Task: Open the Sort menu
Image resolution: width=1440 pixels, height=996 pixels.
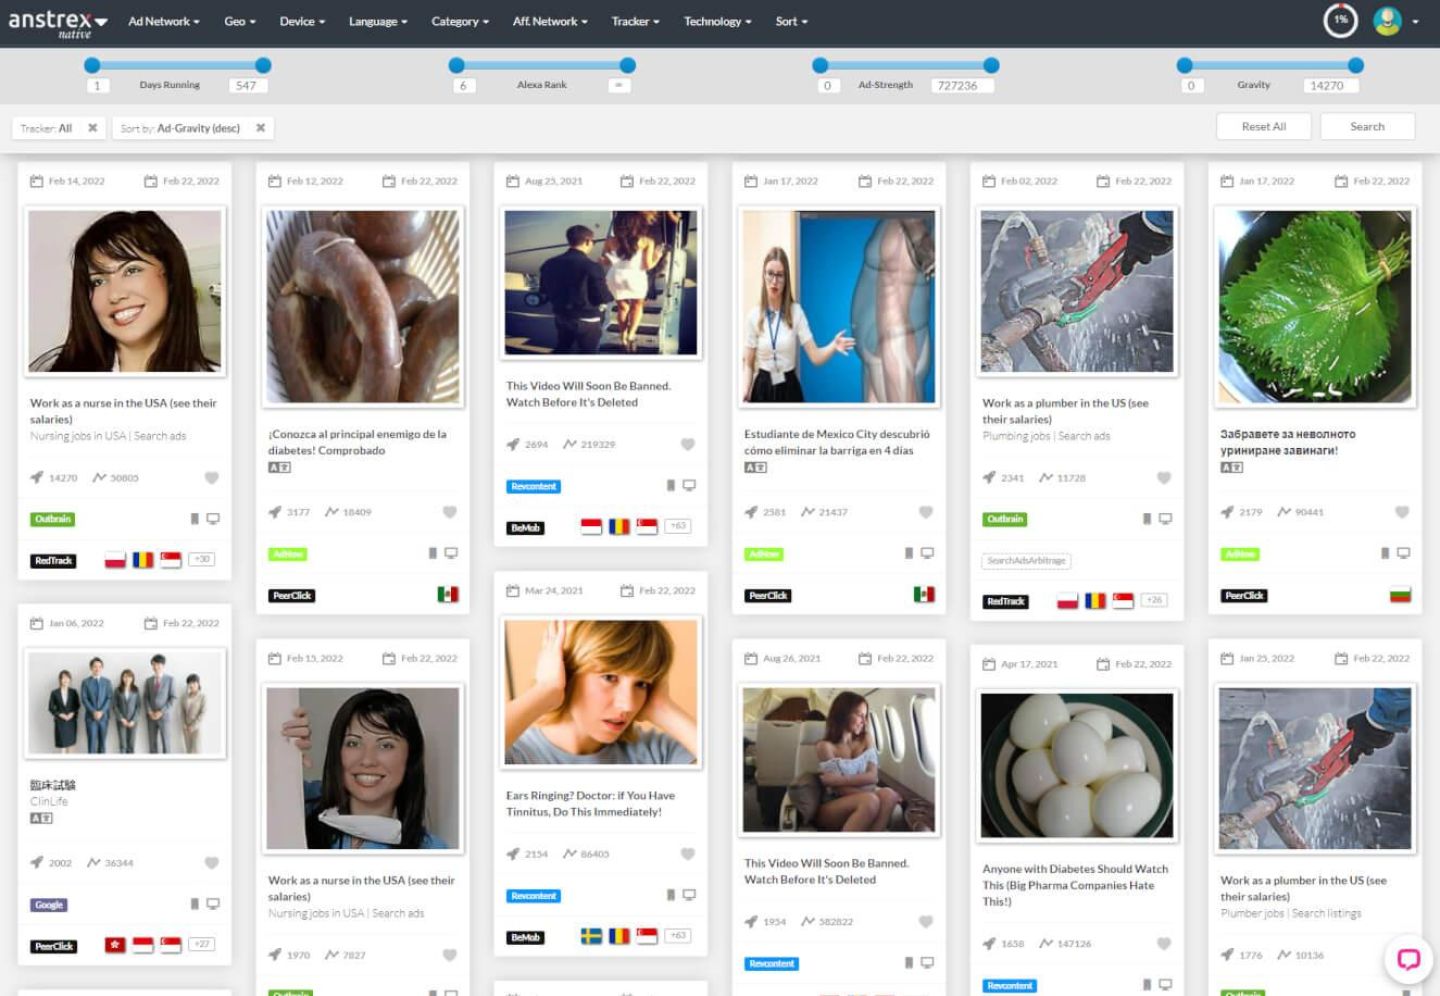Action: [791, 21]
